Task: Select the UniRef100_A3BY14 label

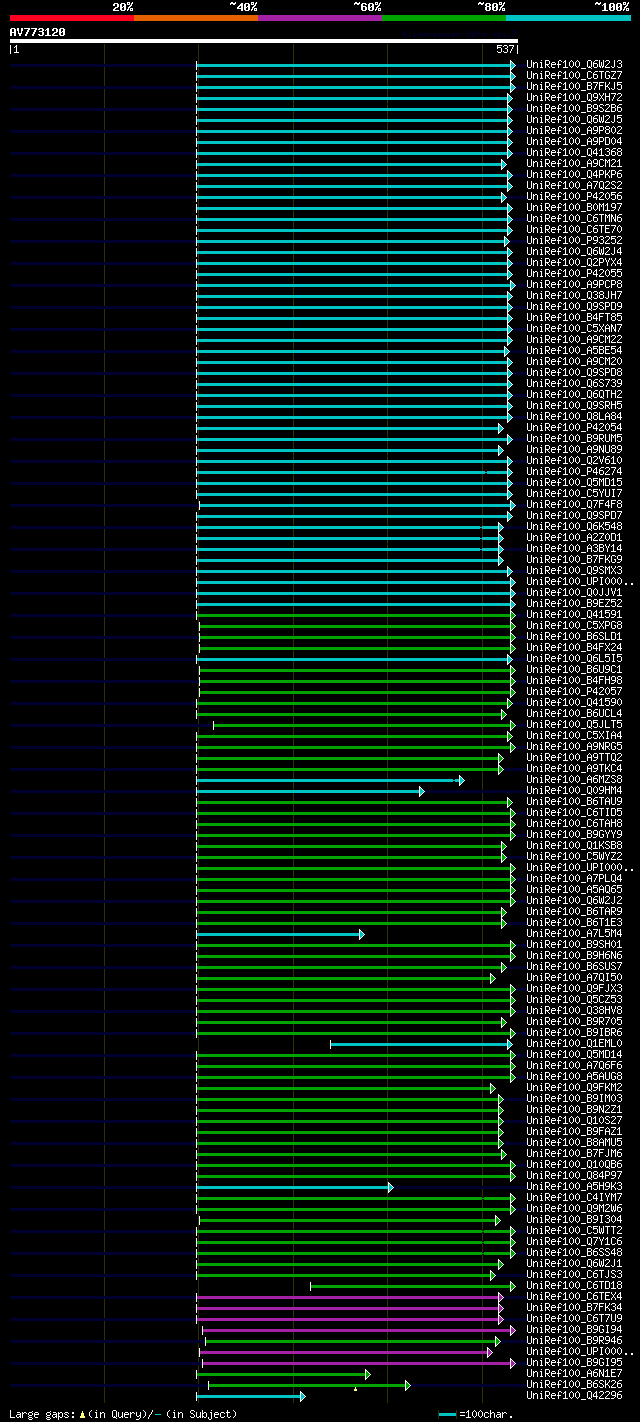Action: (x=574, y=548)
